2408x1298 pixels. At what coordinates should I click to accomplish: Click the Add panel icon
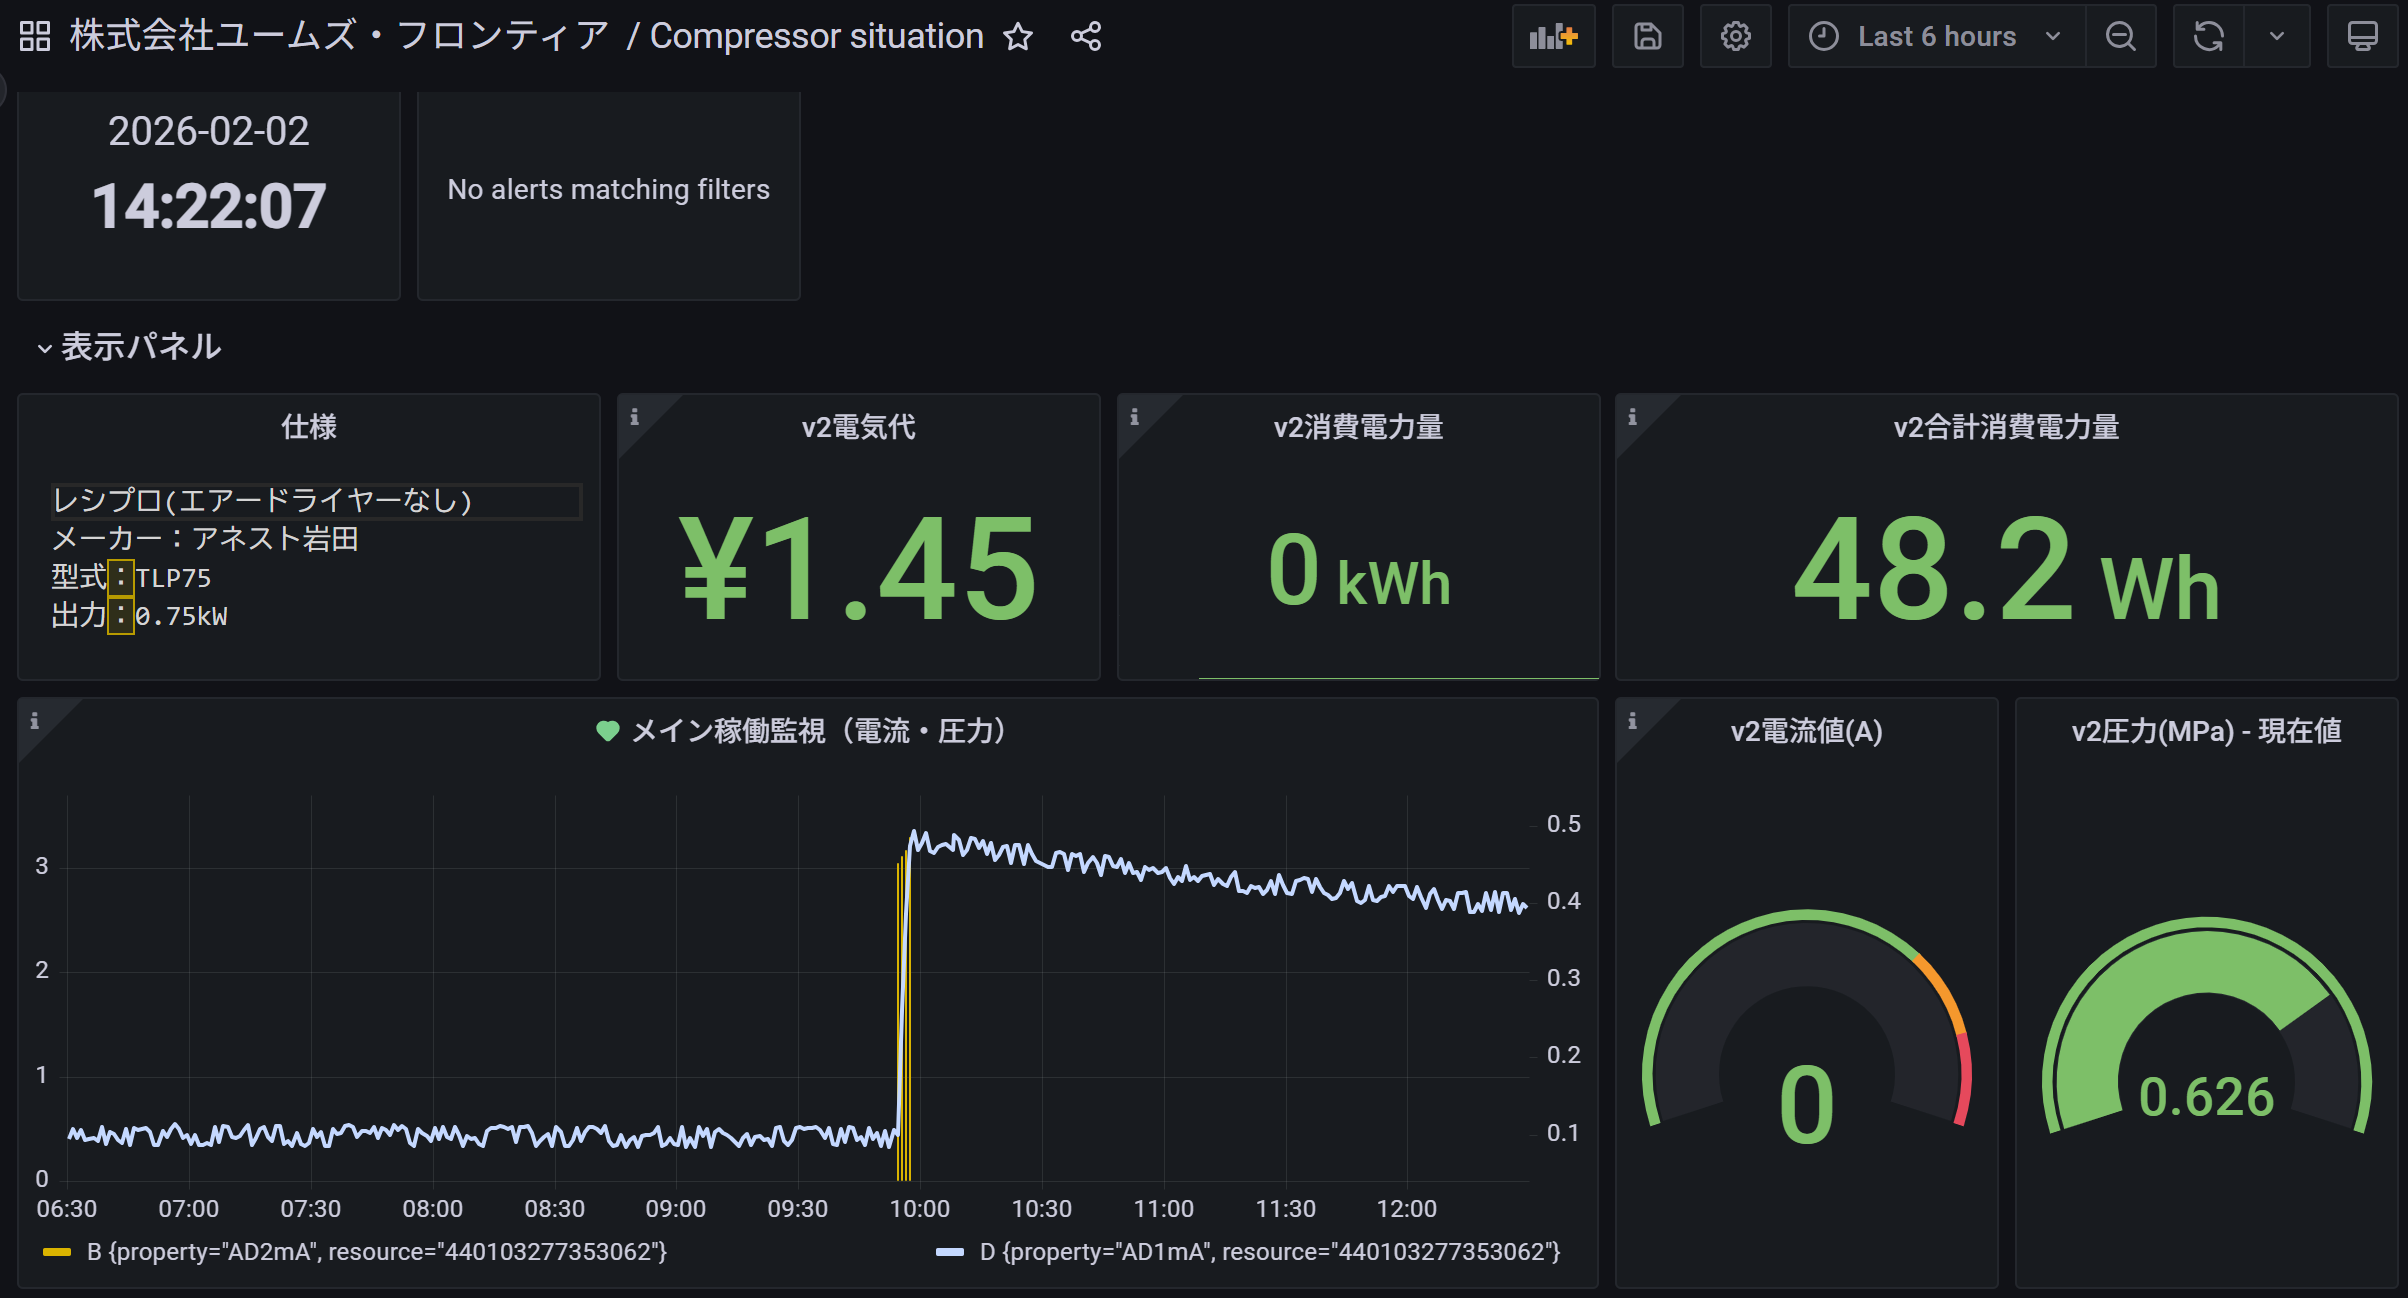tap(1553, 37)
